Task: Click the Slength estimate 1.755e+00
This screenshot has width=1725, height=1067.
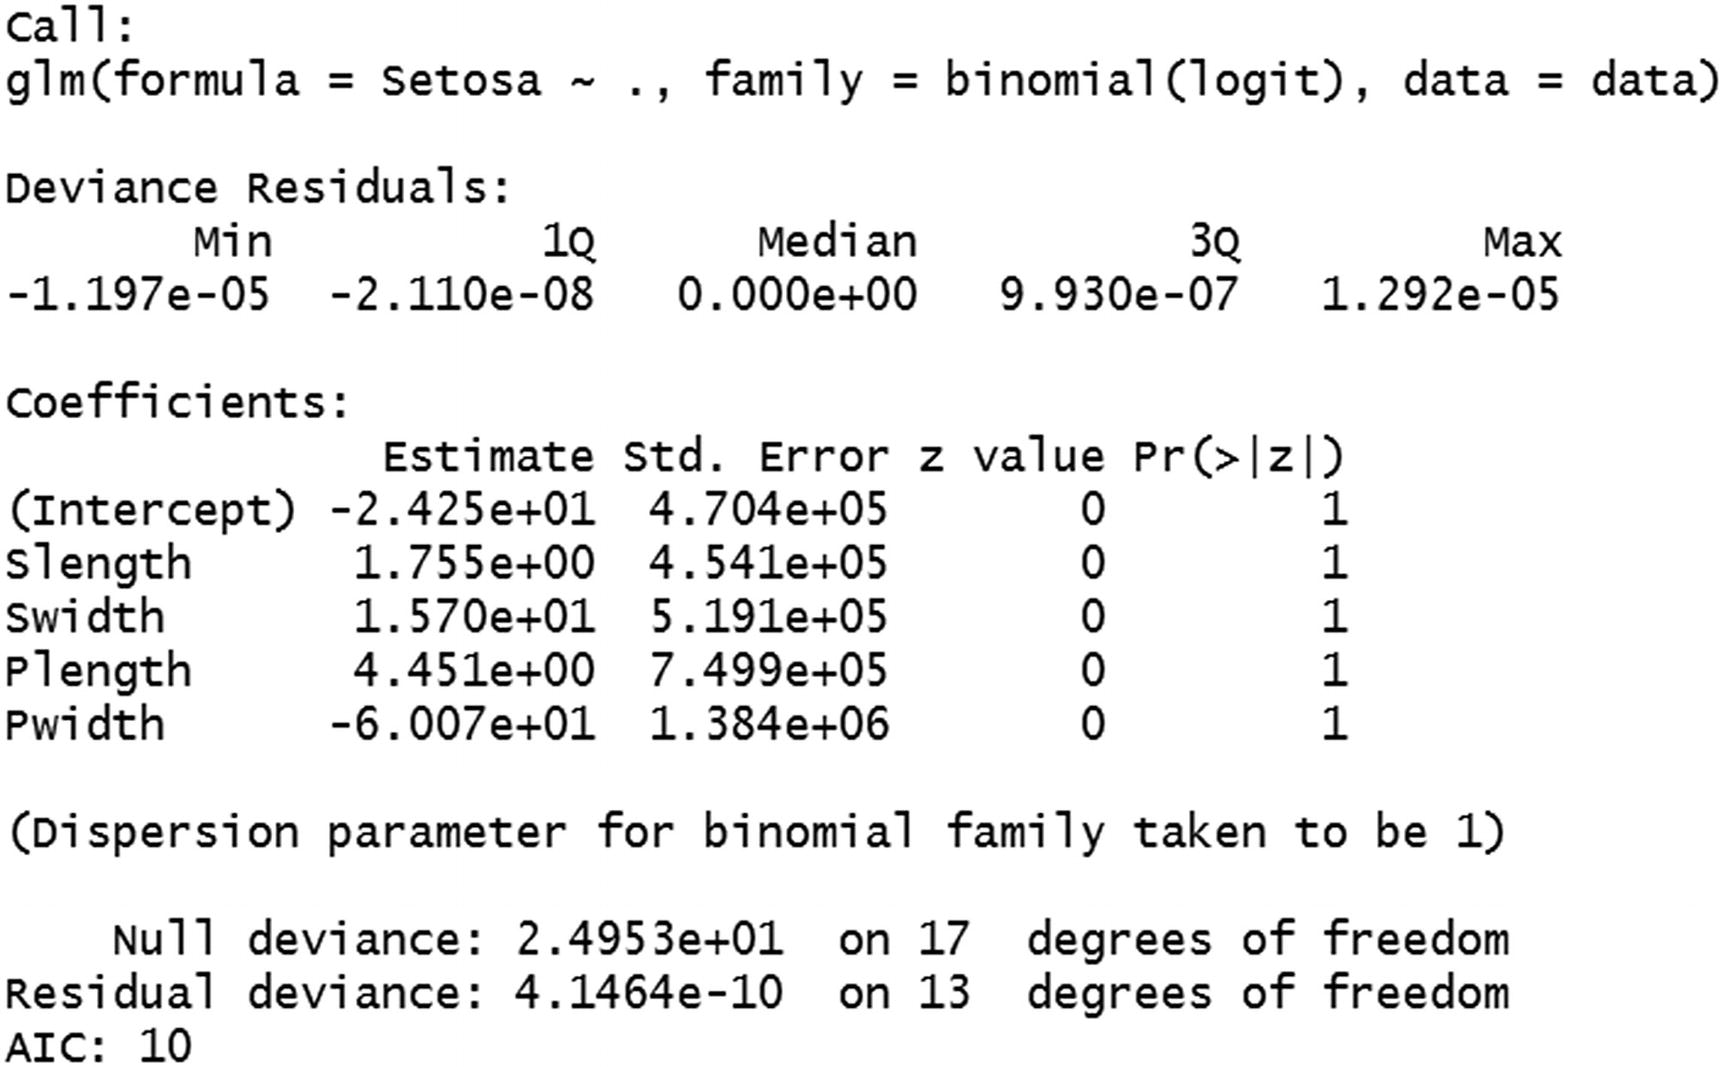Action: 474,564
